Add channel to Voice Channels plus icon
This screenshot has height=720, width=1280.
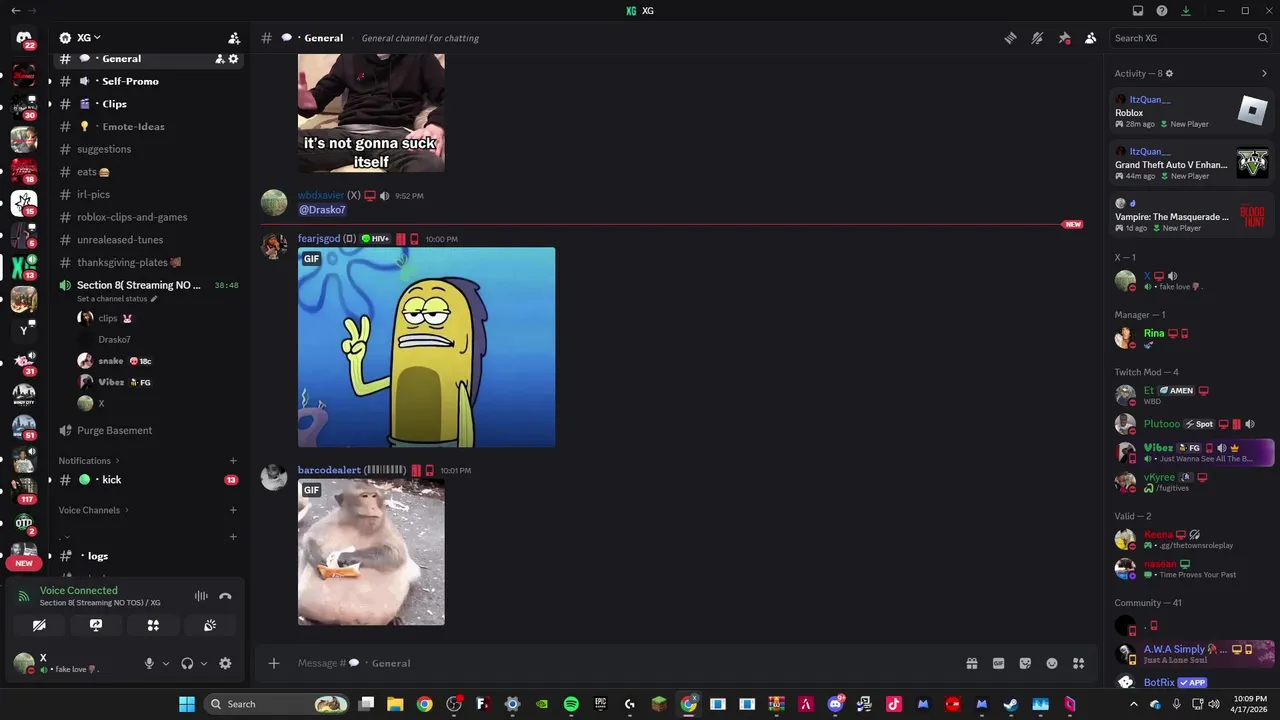click(x=233, y=510)
